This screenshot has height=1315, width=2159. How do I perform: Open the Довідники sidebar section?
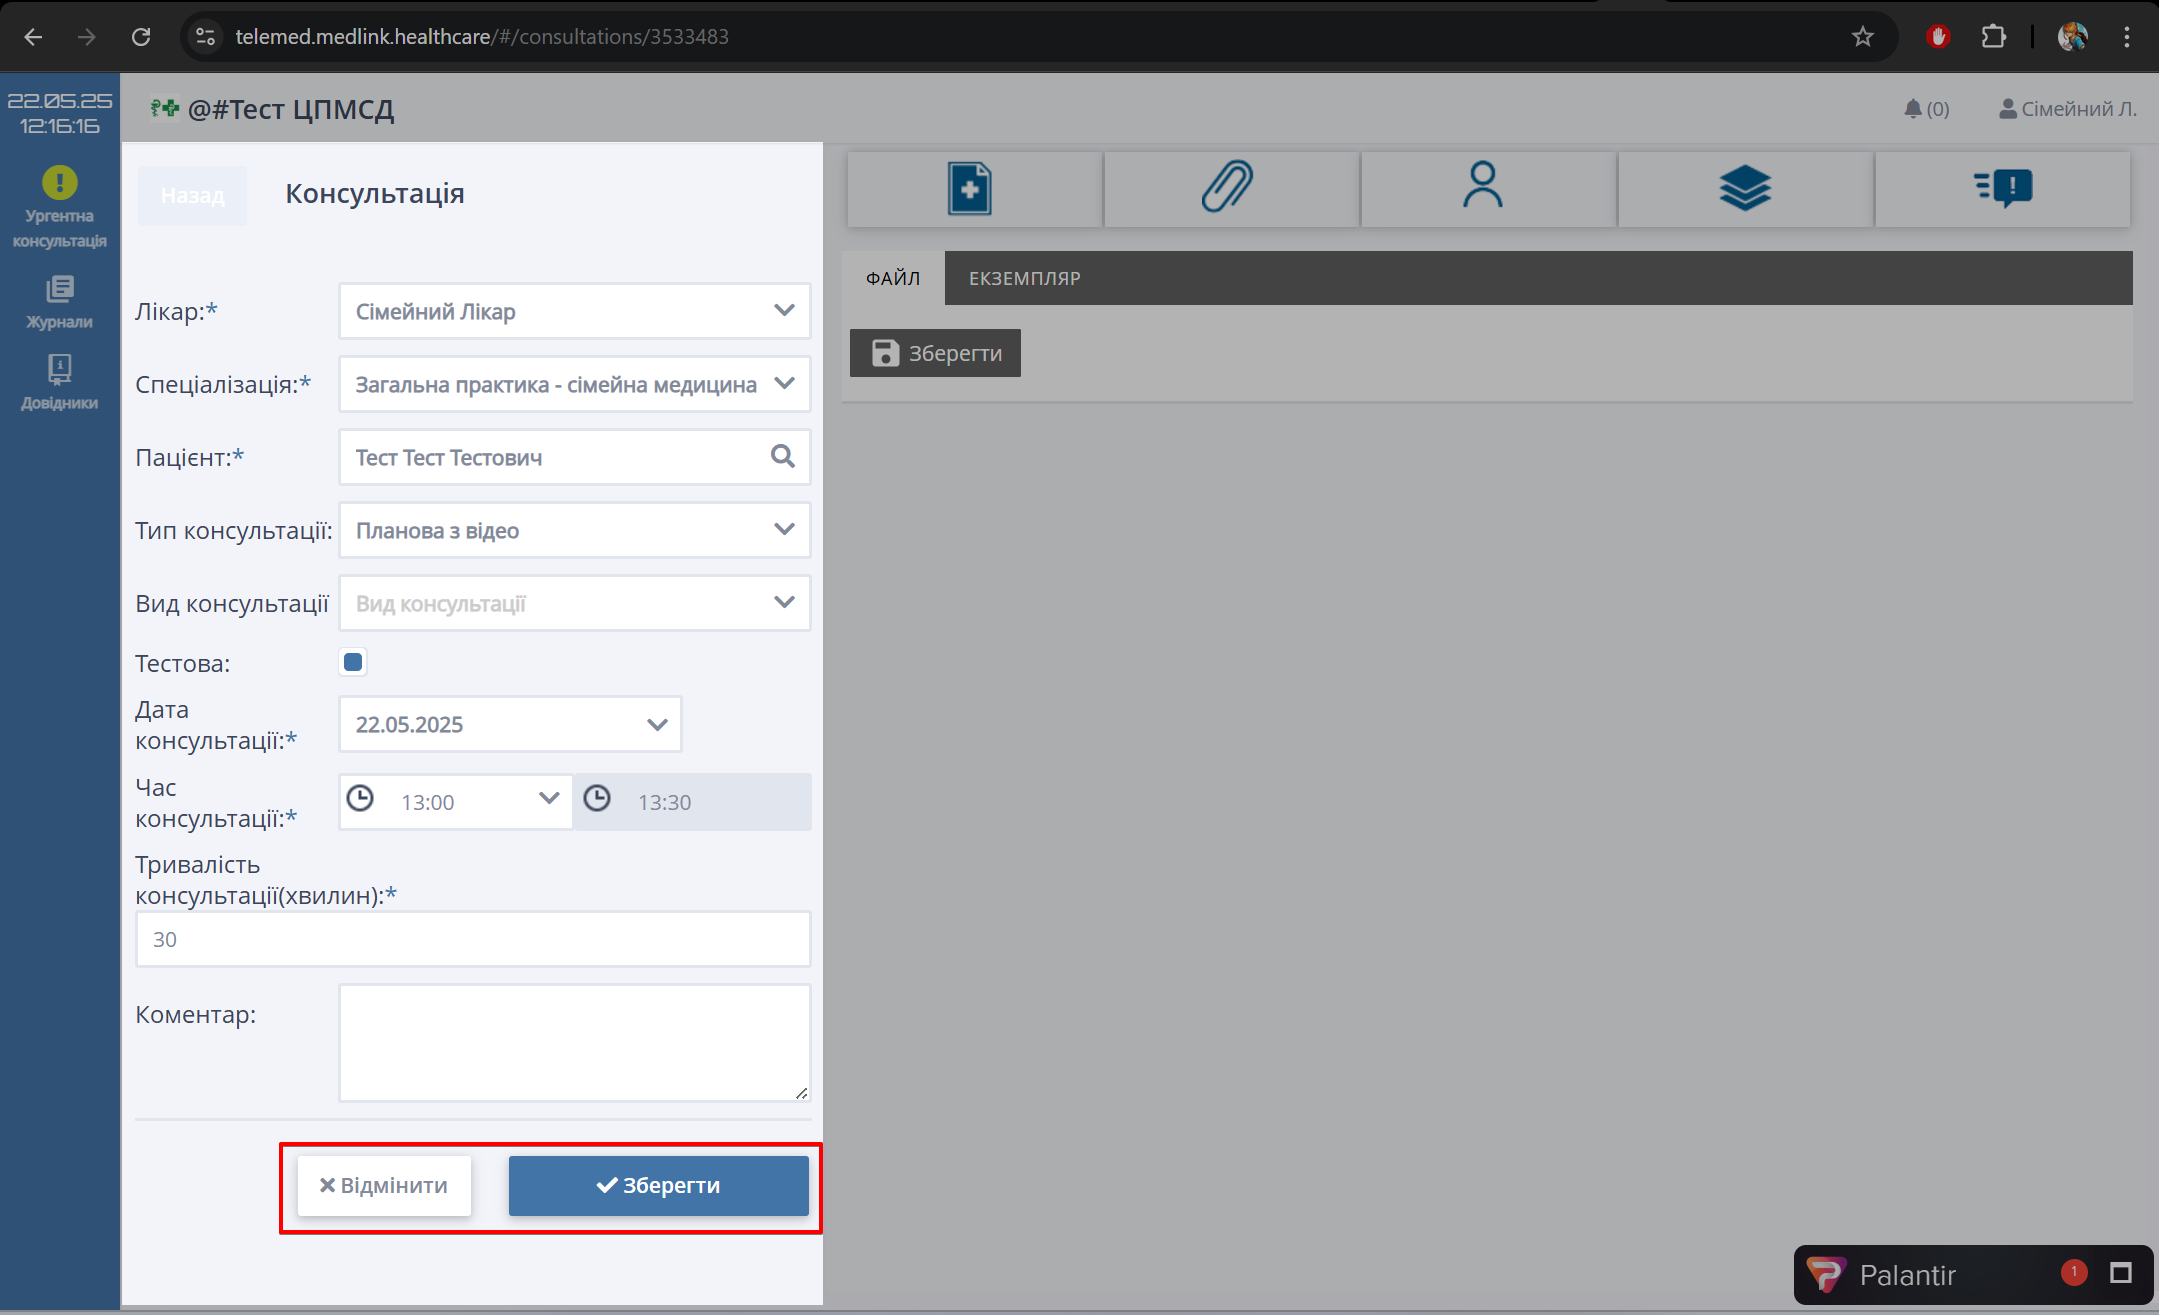pos(59,383)
